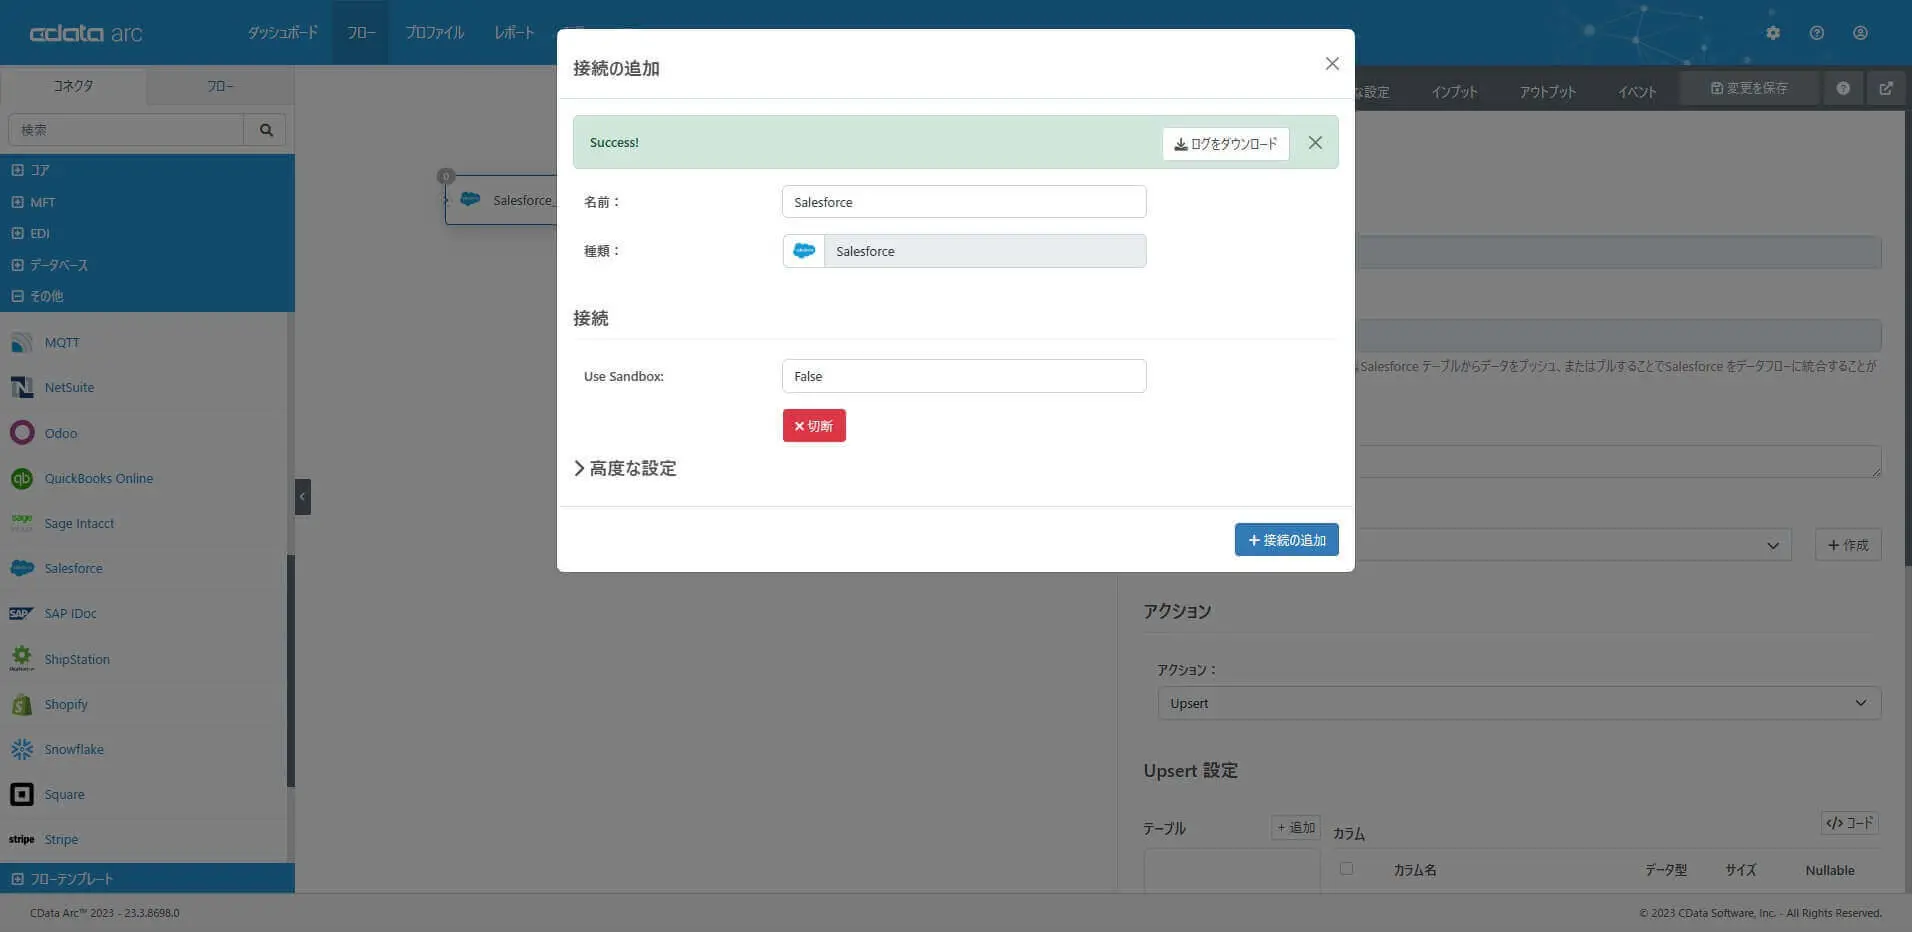
Task: Select the Snowflake connector icon
Action: (22, 749)
